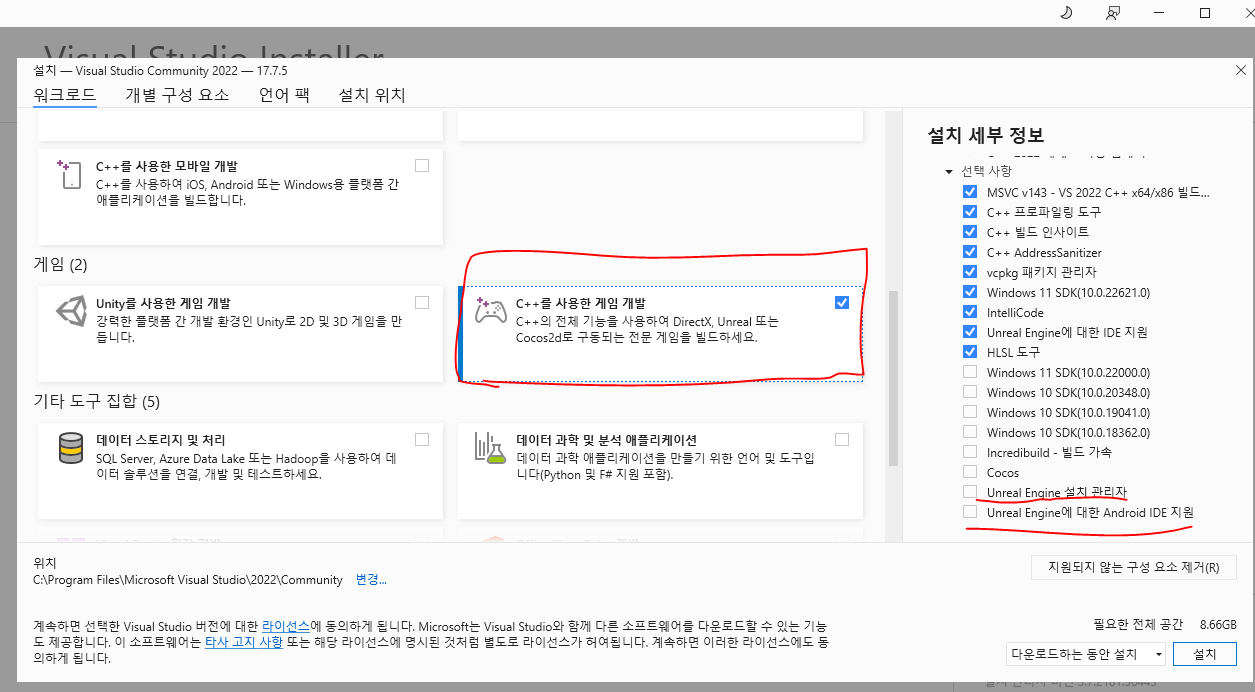Uncheck the C++를 사용한 게임 개발 workload
The image size is (1255, 692).
pyautogui.click(x=842, y=302)
